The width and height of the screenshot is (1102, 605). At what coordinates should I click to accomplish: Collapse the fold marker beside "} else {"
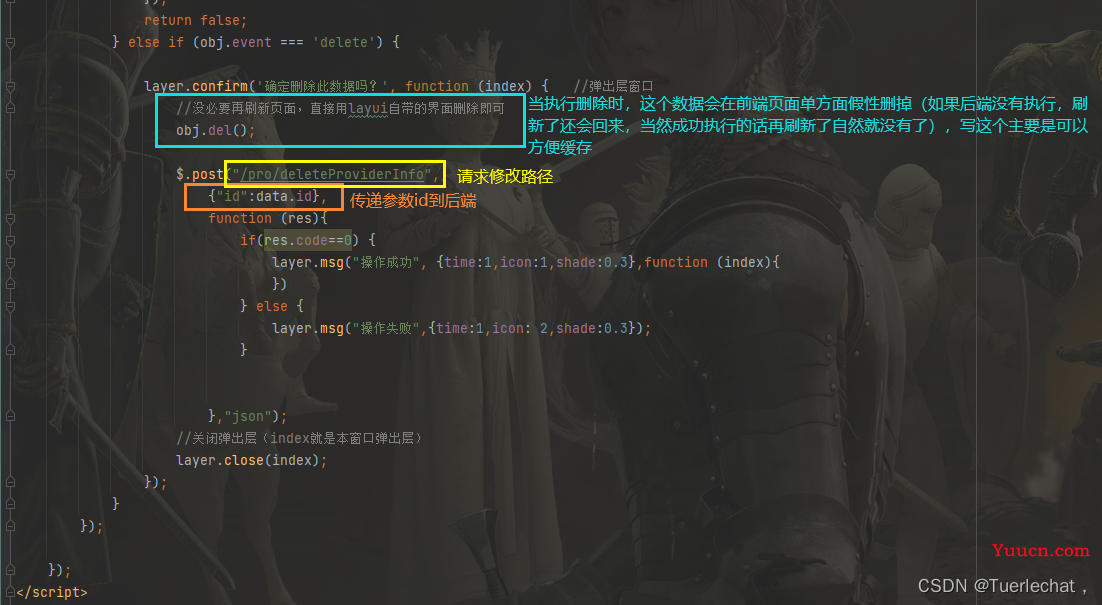pyautogui.click(x=11, y=306)
